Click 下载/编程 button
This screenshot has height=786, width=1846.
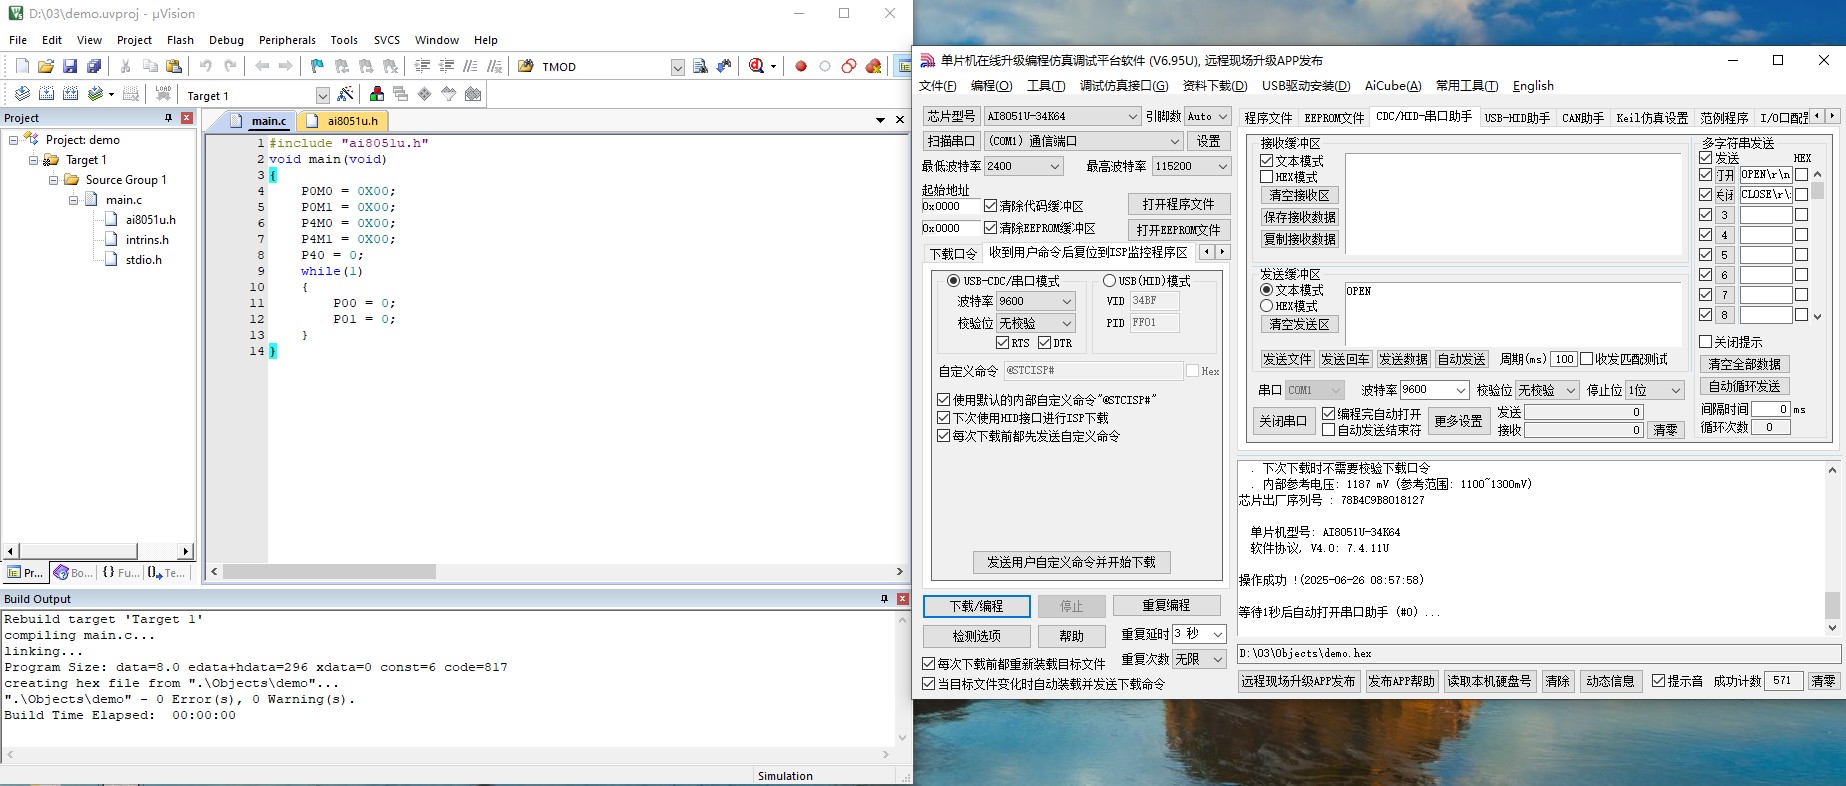pos(977,606)
